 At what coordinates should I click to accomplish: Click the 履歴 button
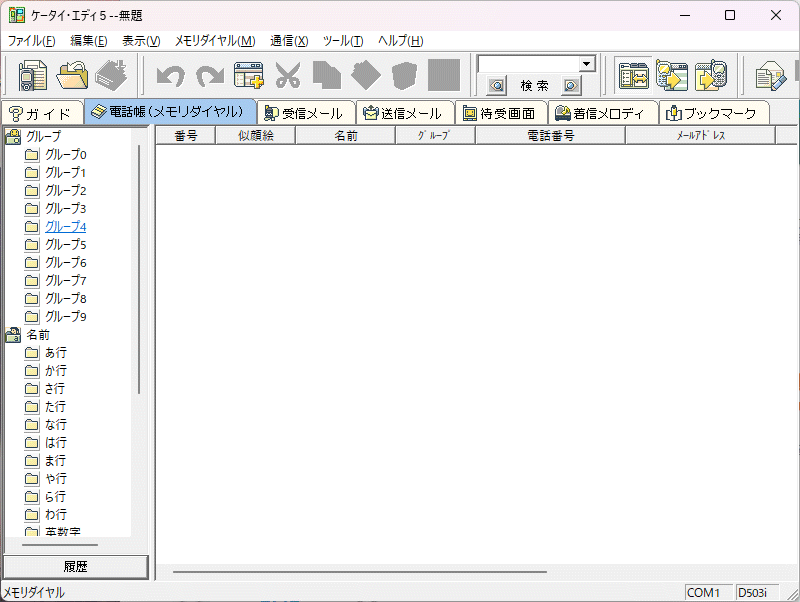click(75, 567)
